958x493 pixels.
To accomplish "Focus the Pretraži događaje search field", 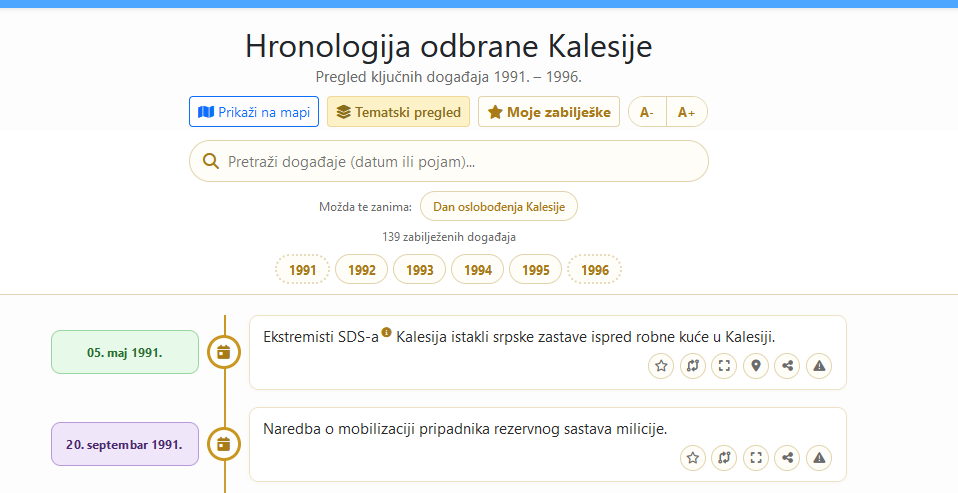I will point(449,161).
